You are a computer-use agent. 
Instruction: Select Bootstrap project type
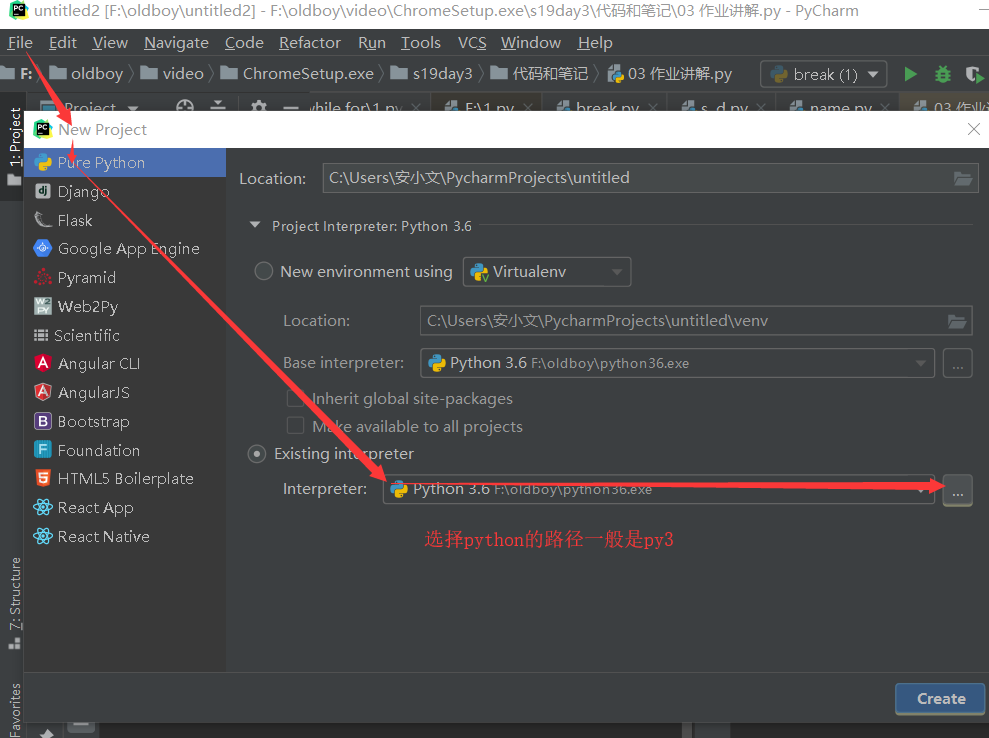click(125, 421)
